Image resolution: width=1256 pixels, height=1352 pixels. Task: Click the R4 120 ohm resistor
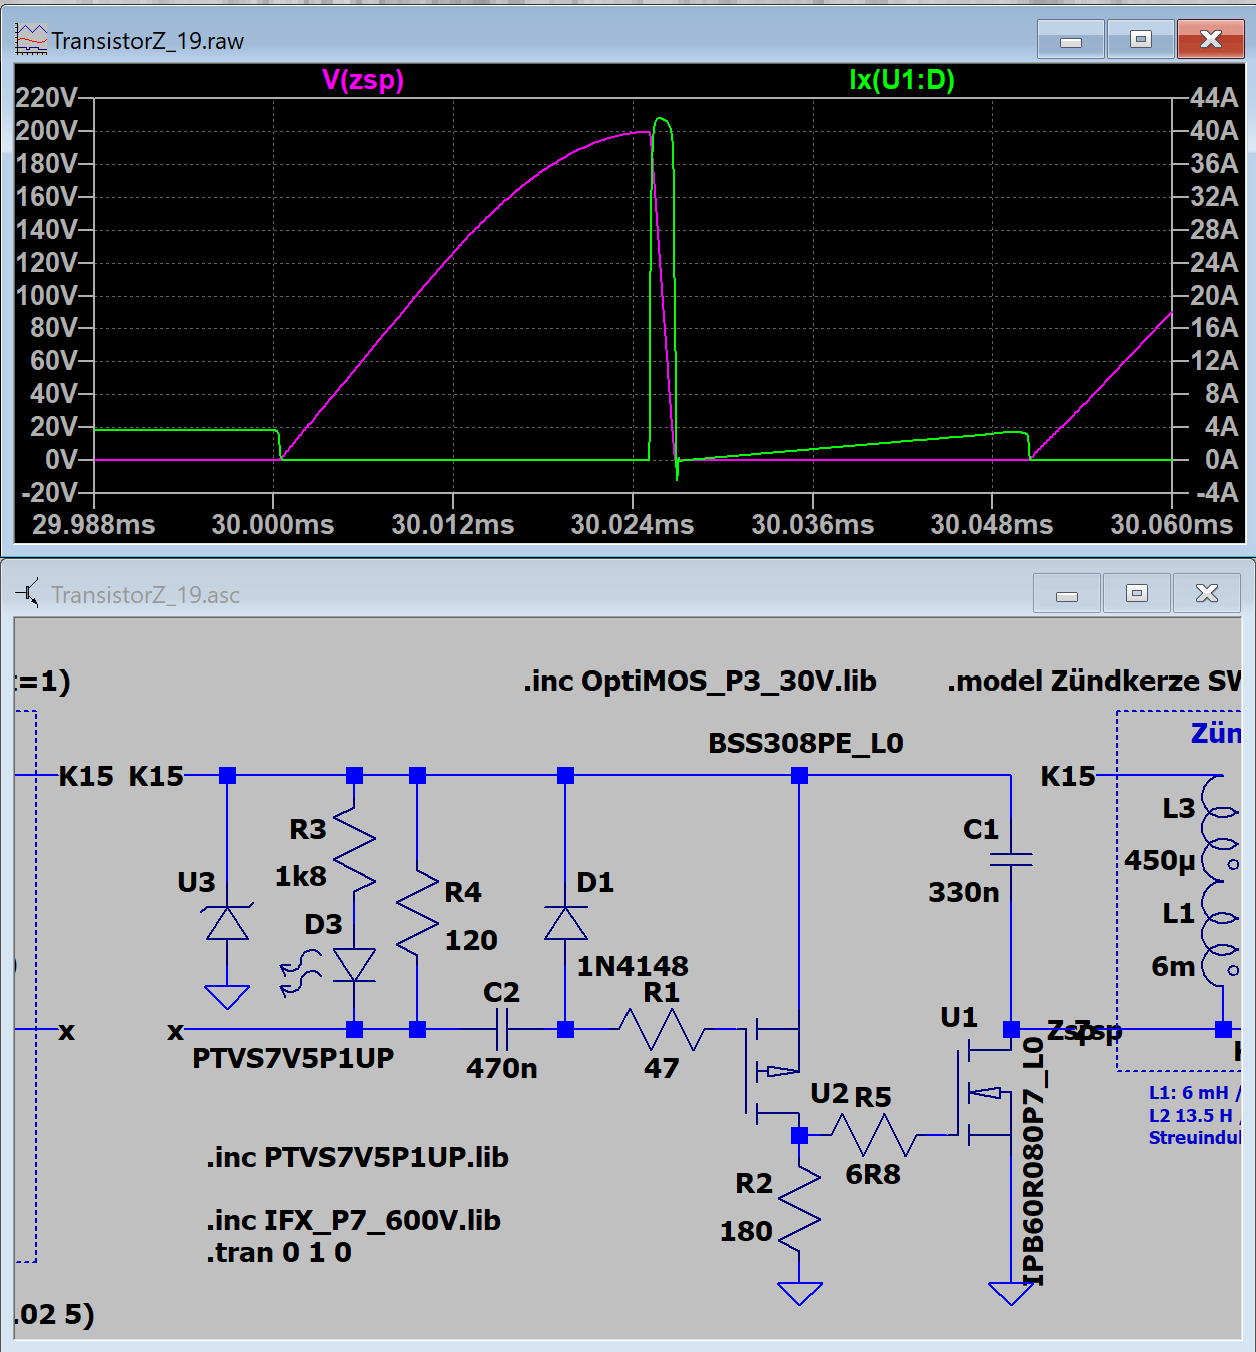[417, 914]
